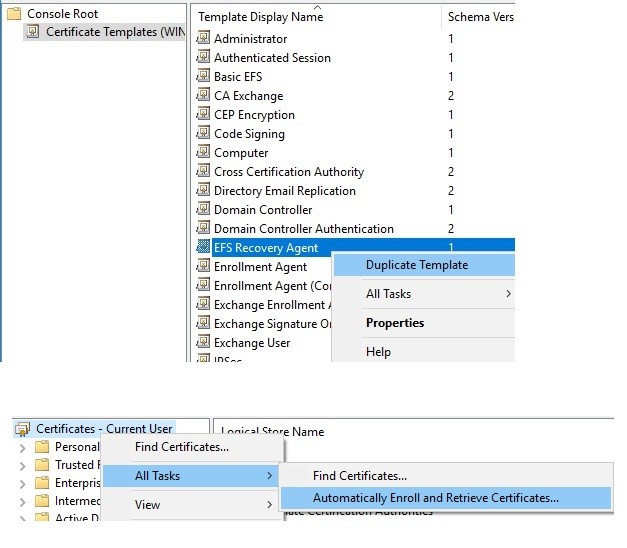Screen dimensions: 627x548
Task: Click the Certificate Templates node icon
Action: [33, 32]
